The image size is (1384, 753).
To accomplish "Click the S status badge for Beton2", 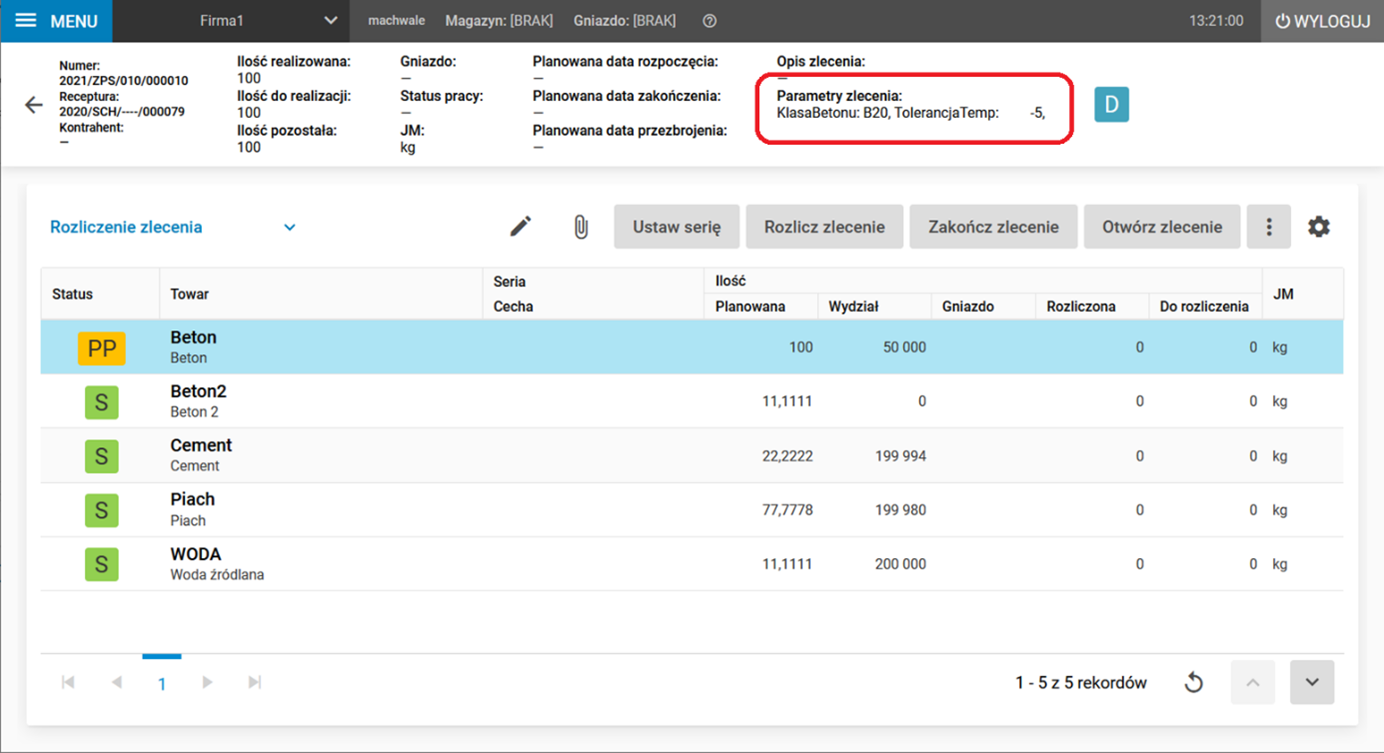I will tap(101, 402).
